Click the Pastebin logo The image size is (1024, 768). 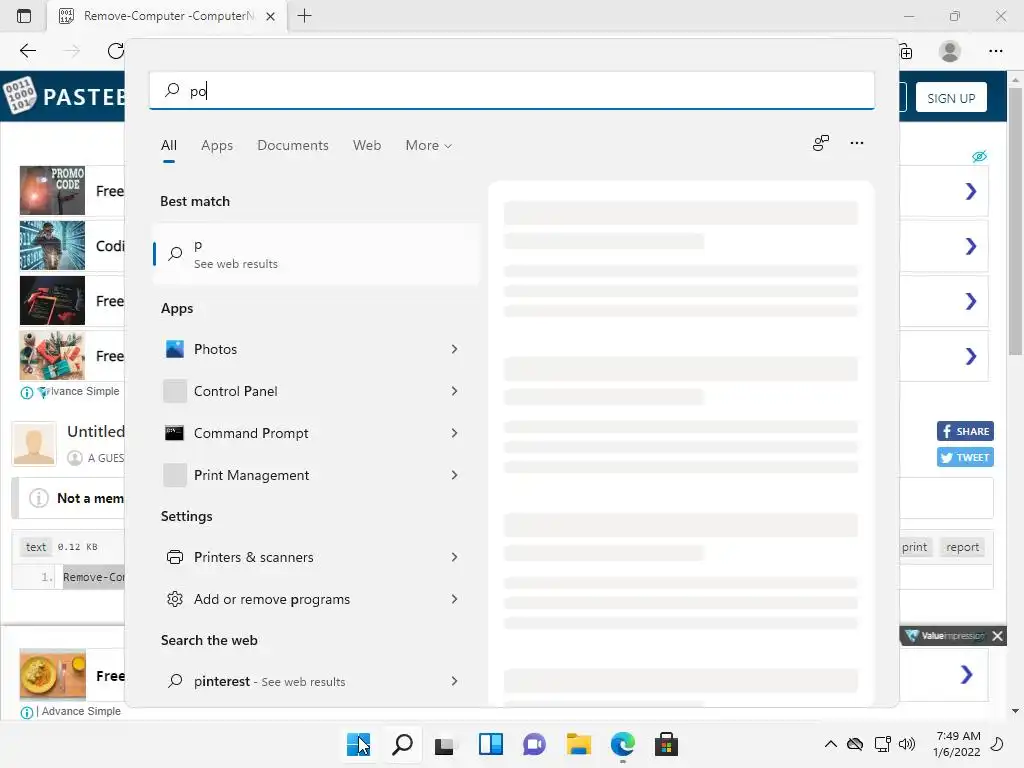(x=64, y=97)
